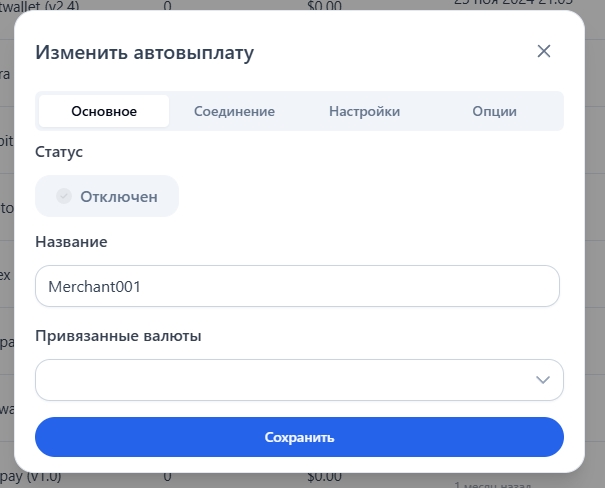Screen dimensions: 605x488
Task: Toggle the Отключен status switch
Action: 107,197
